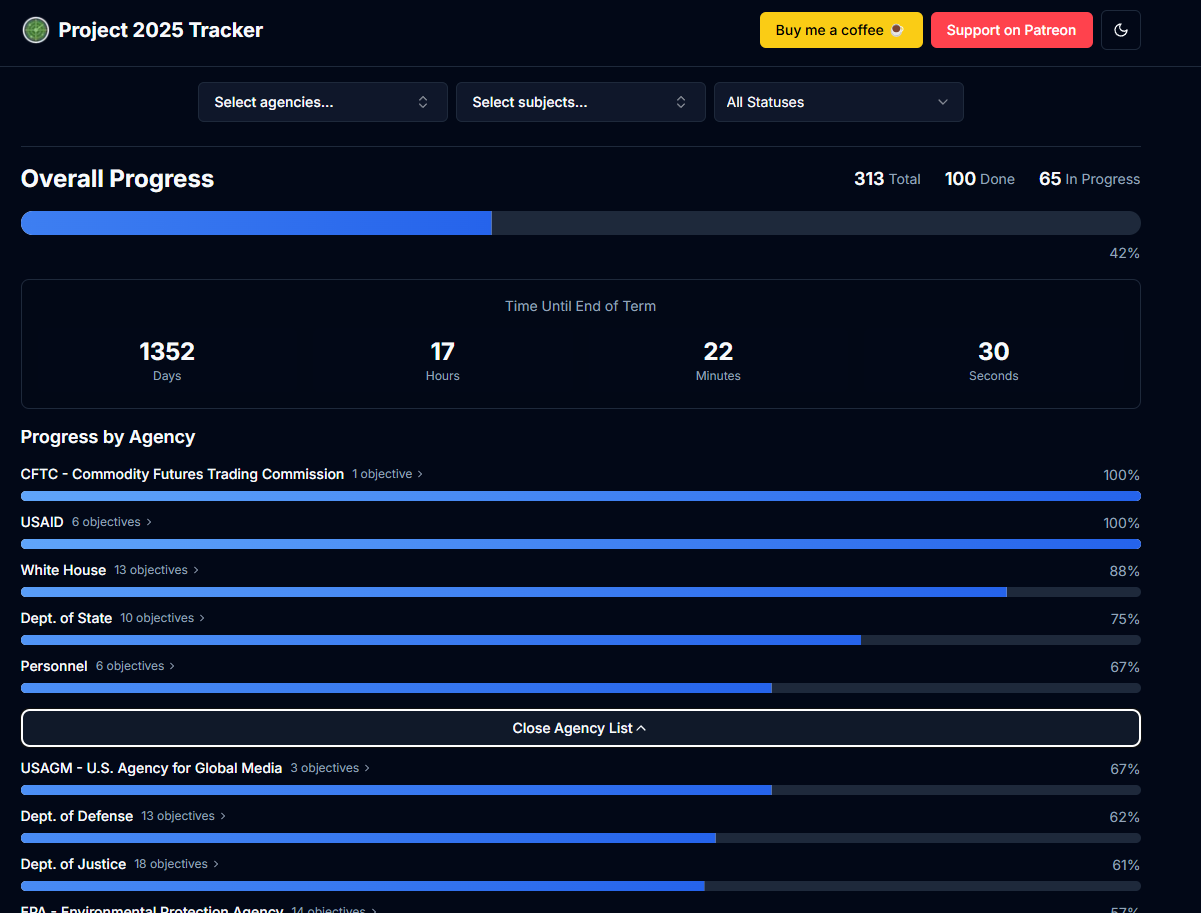Viewport: 1201px width, 913px height.
Task: Click the Close Agency List button
Action: click(x=581, y=728)
